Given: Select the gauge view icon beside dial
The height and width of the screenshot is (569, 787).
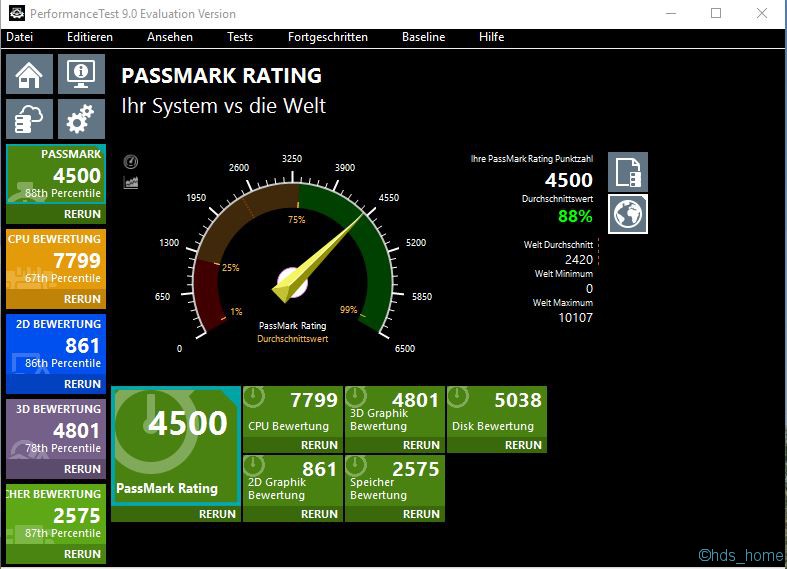Looking at the screenshot, I should (130, 162).
